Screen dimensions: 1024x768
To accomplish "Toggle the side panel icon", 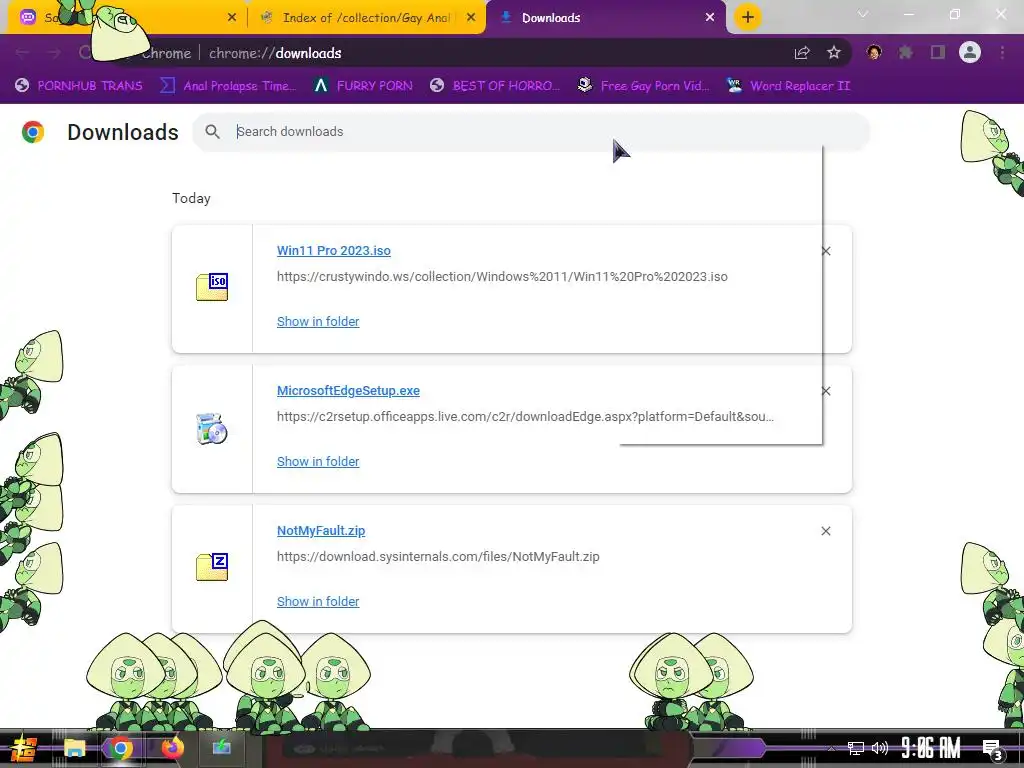I will click(938, 53).
